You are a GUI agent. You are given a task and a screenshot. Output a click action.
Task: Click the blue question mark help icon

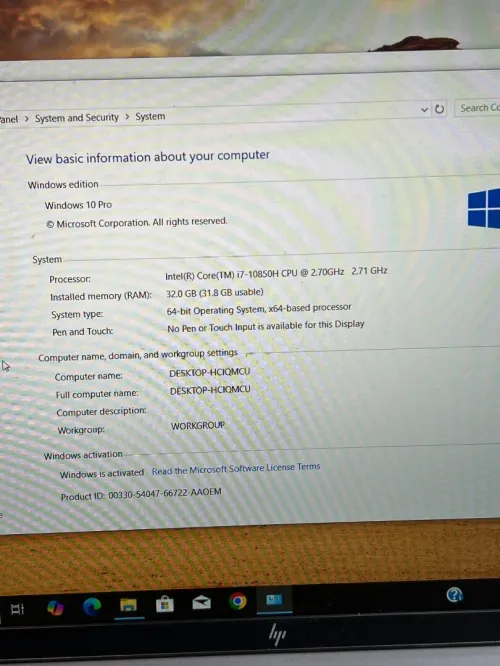pos(455,595)
